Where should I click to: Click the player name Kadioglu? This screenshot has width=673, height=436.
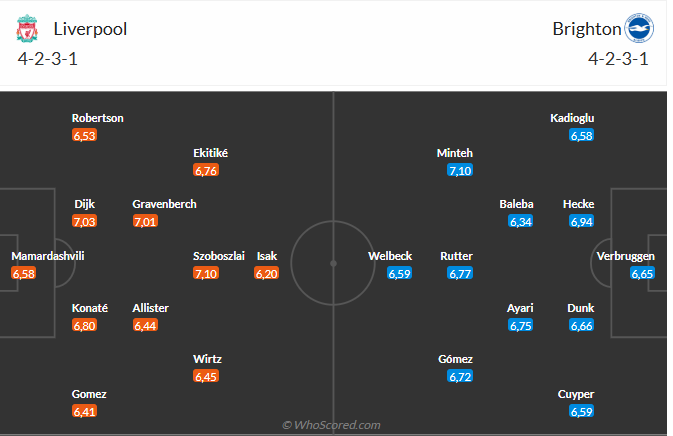tap(573, 118)
